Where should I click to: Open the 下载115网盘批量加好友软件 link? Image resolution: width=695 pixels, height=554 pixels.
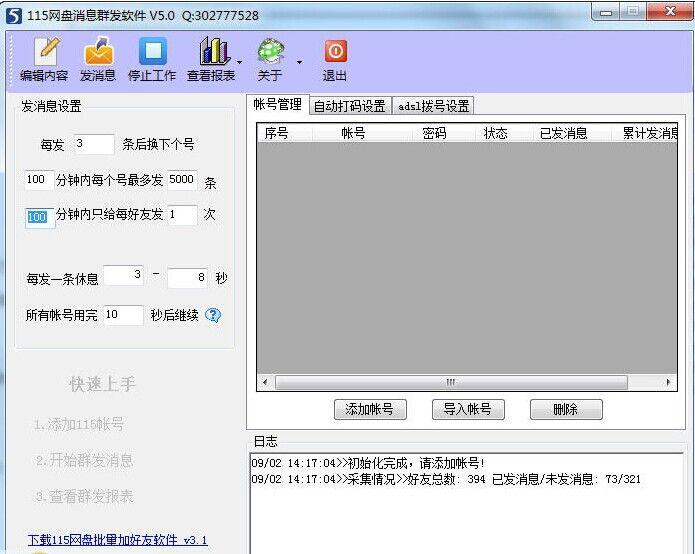[117, 540]
